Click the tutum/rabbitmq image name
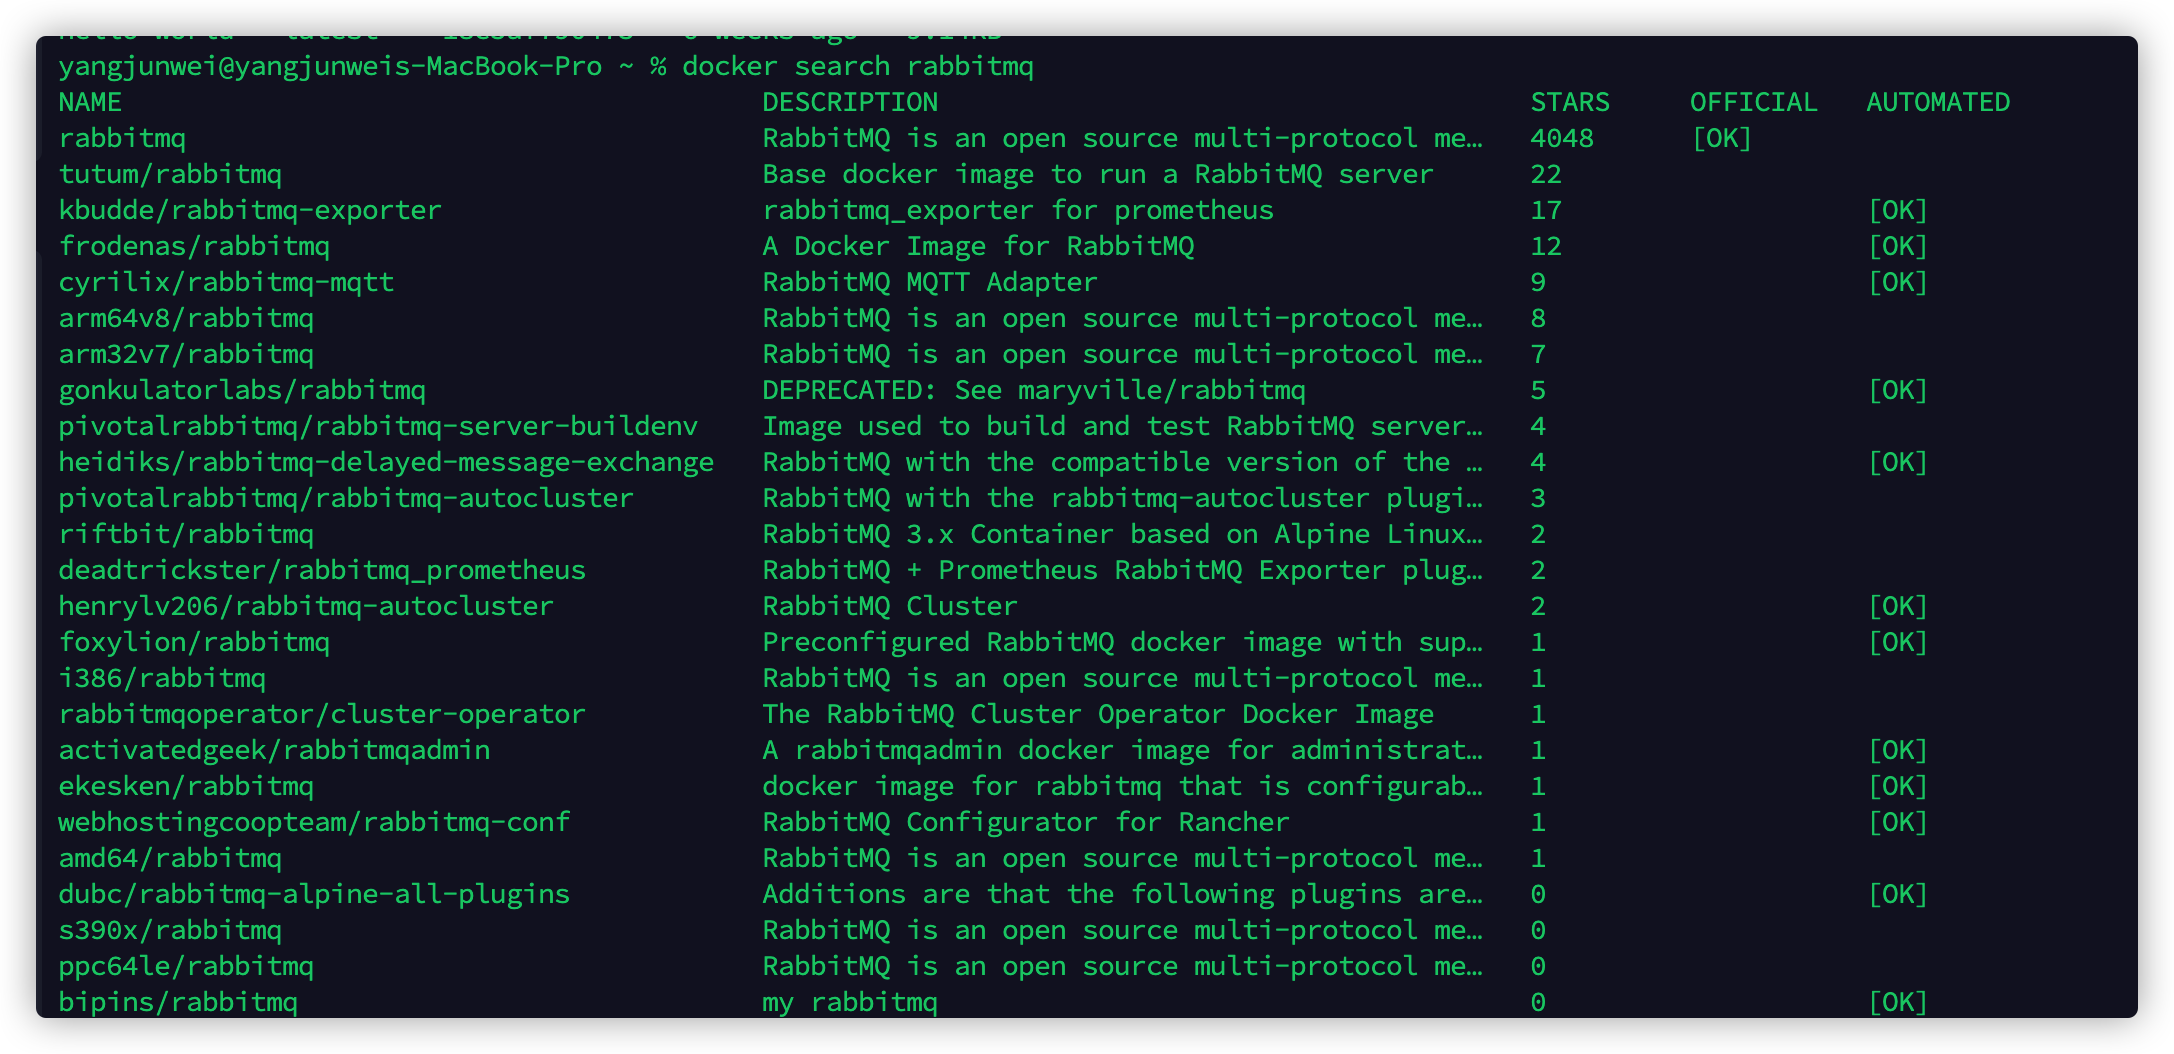 (x=170, y=174)
